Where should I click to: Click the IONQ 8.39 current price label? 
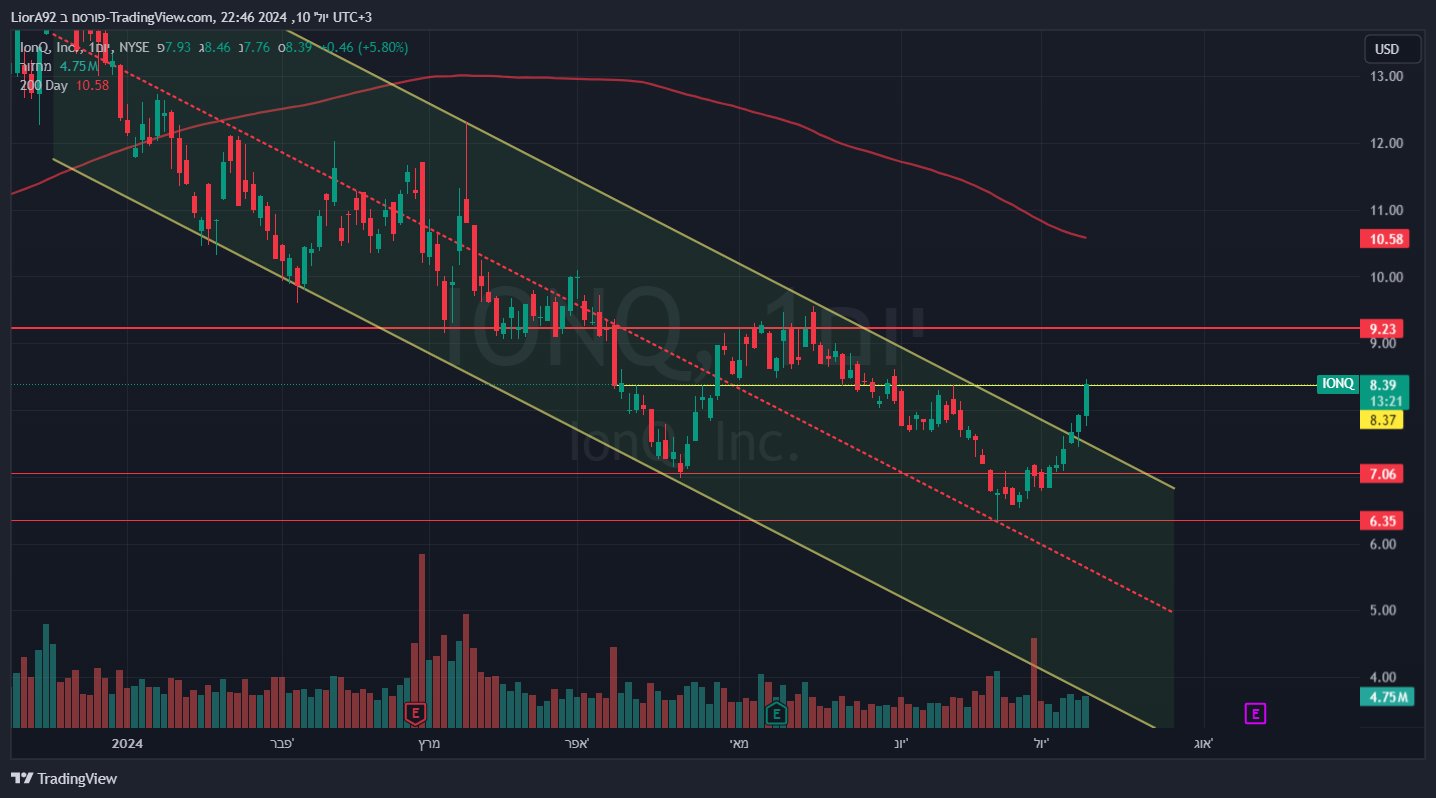tap(1363, 384)
